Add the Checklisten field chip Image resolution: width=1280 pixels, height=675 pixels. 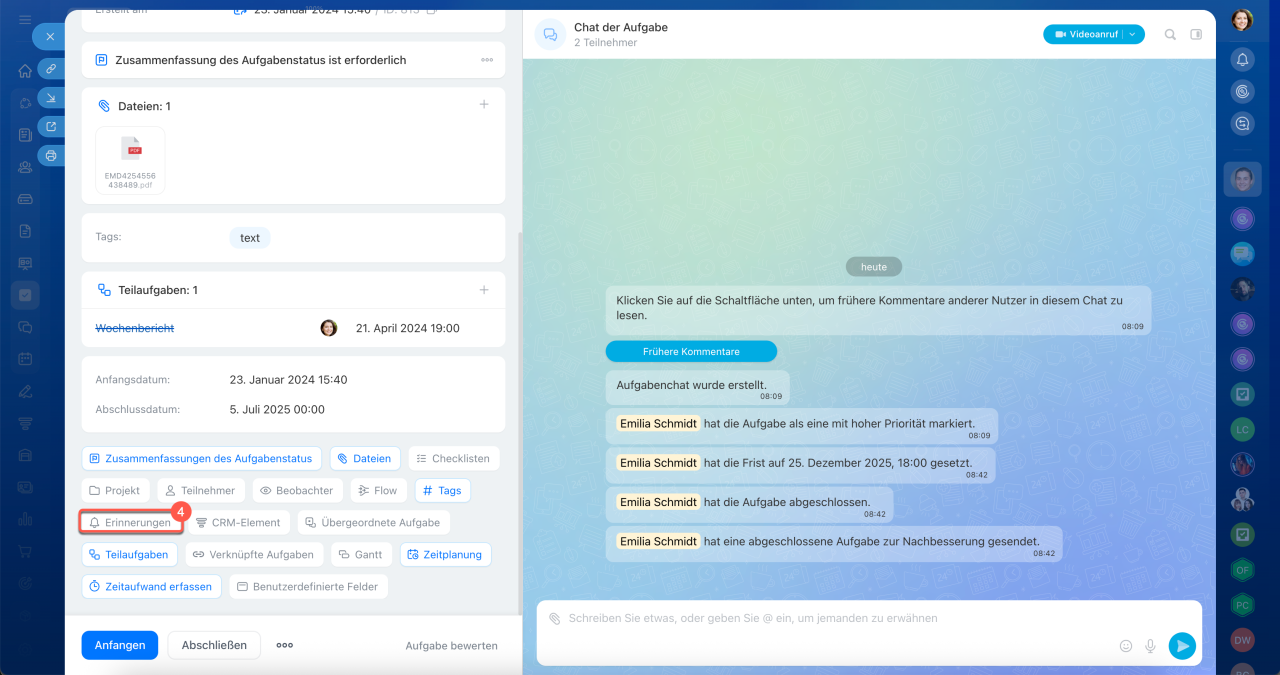pos(454,458)
